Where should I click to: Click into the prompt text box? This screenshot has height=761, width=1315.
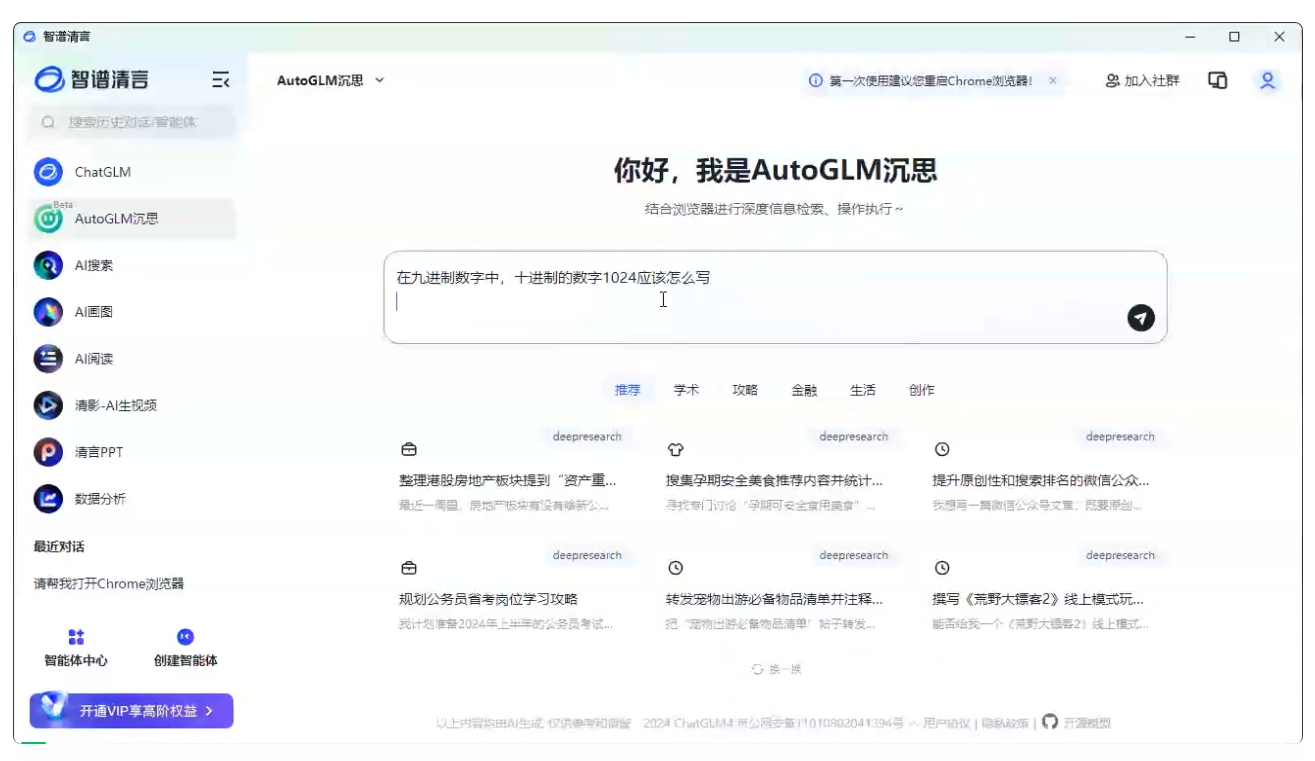point(775,297)
